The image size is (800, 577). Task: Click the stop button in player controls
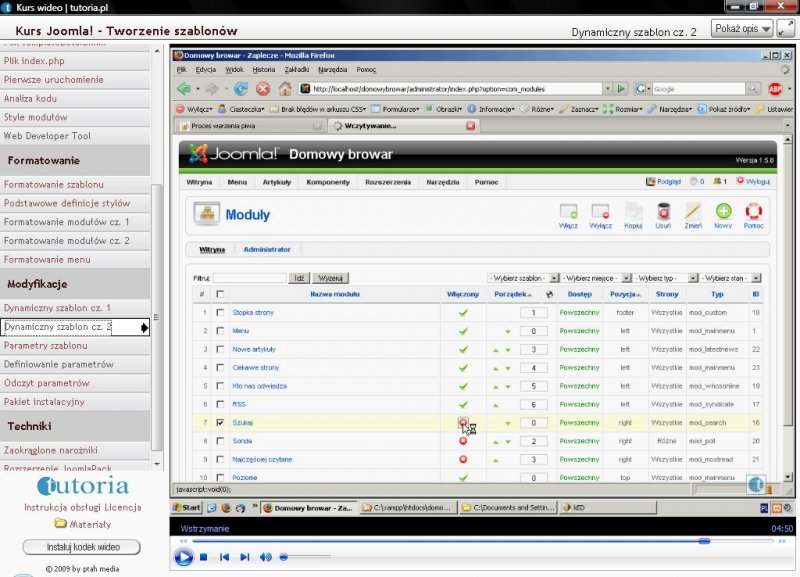204,557
